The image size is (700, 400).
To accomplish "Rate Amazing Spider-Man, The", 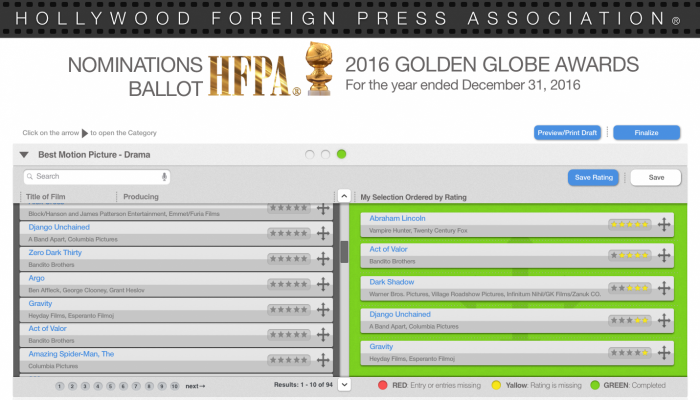I will tap(288, 360).
